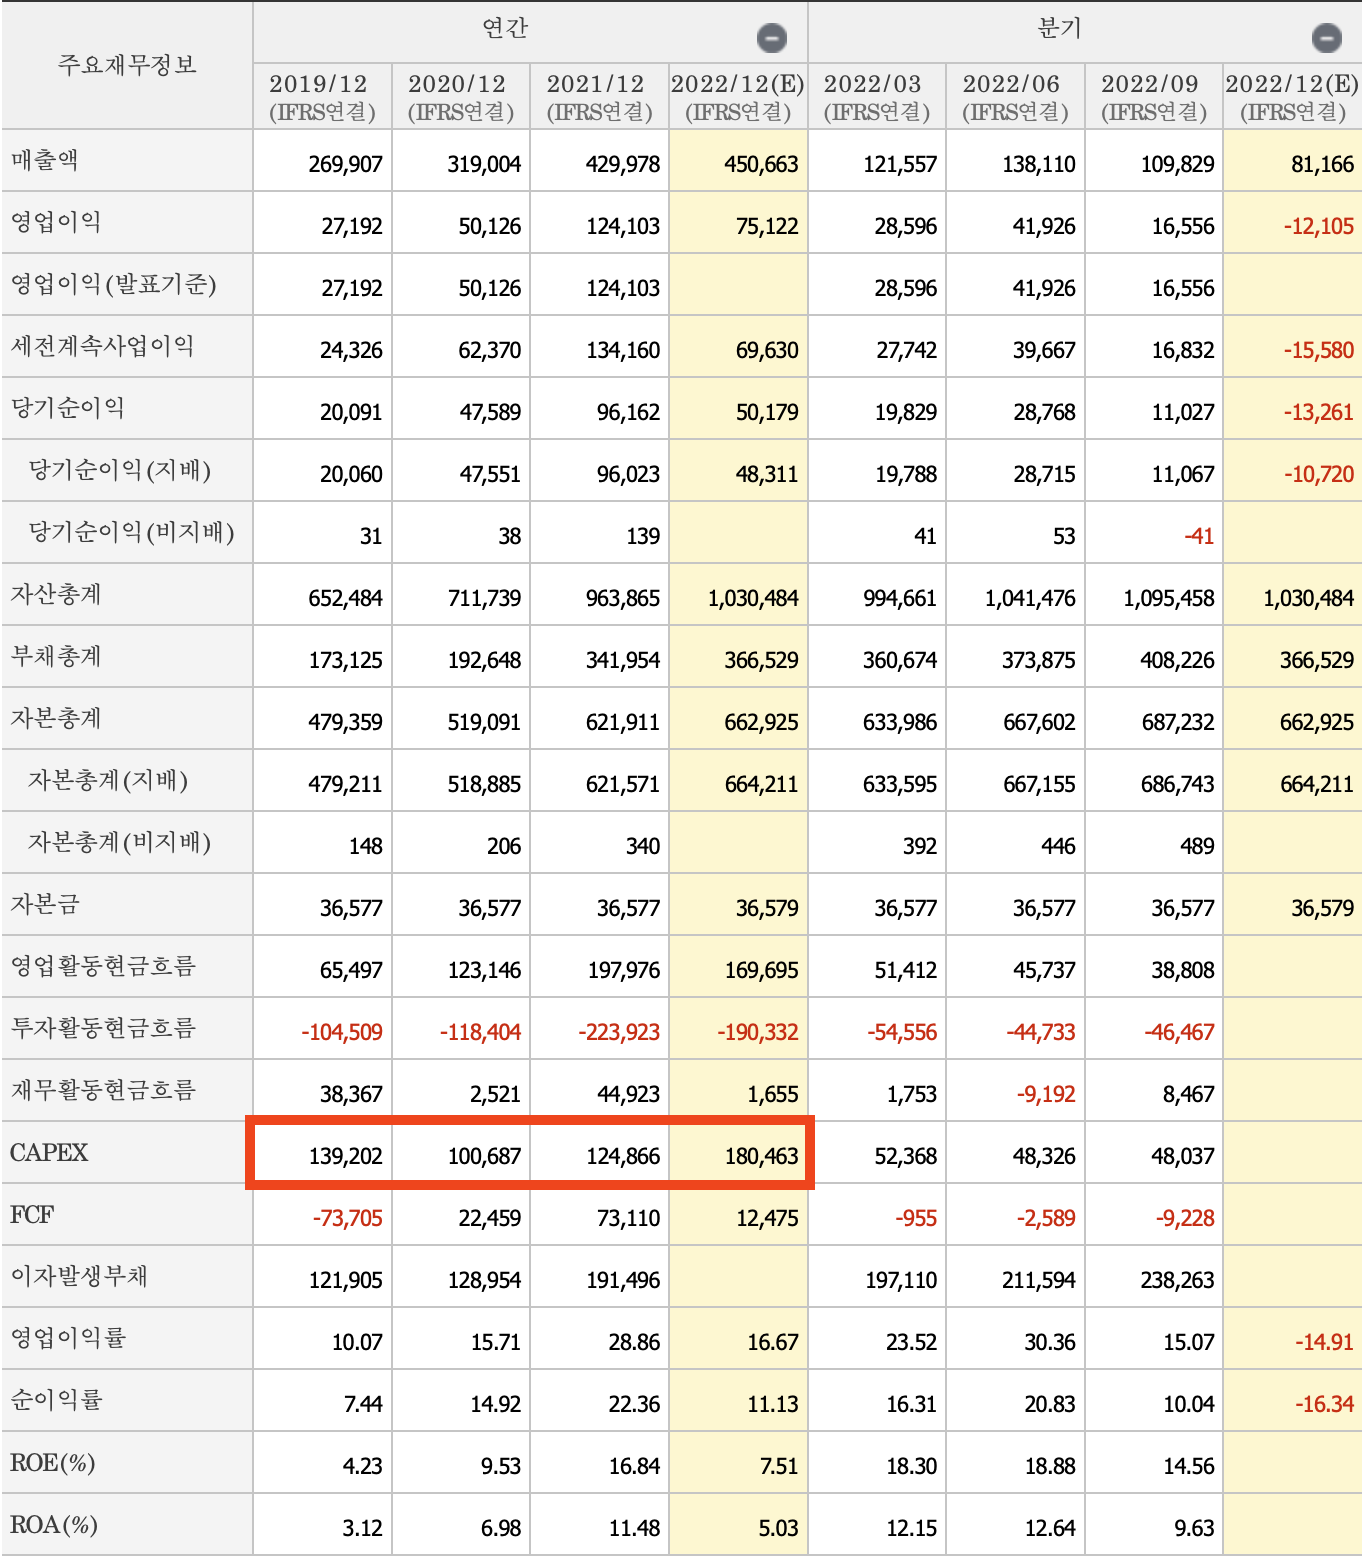
Task: Click the 영업이익(발표기준) row label
Action: (113, 284)
